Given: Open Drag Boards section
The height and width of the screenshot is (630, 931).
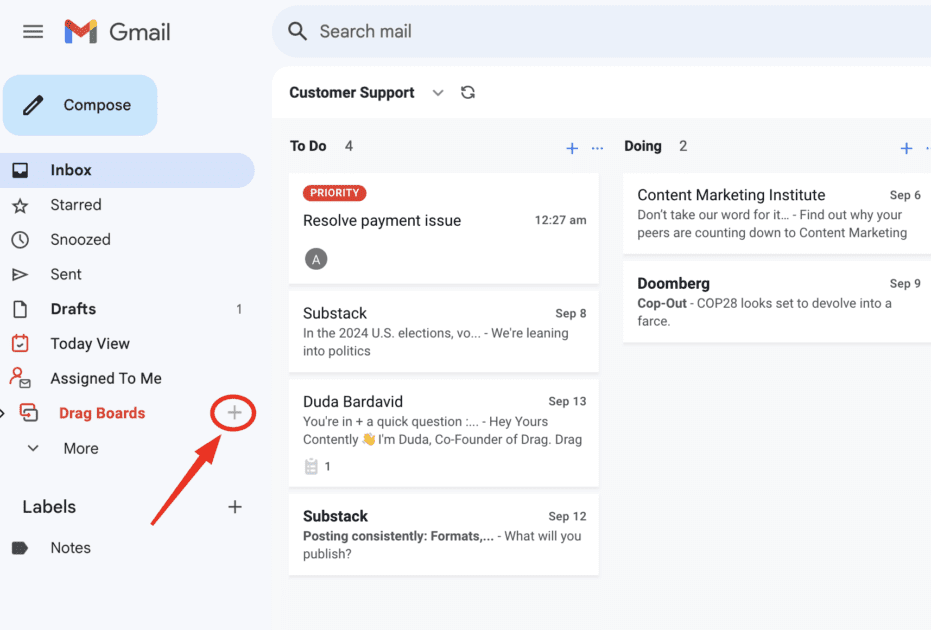Looking at the screenshot, I should point(102,413).
